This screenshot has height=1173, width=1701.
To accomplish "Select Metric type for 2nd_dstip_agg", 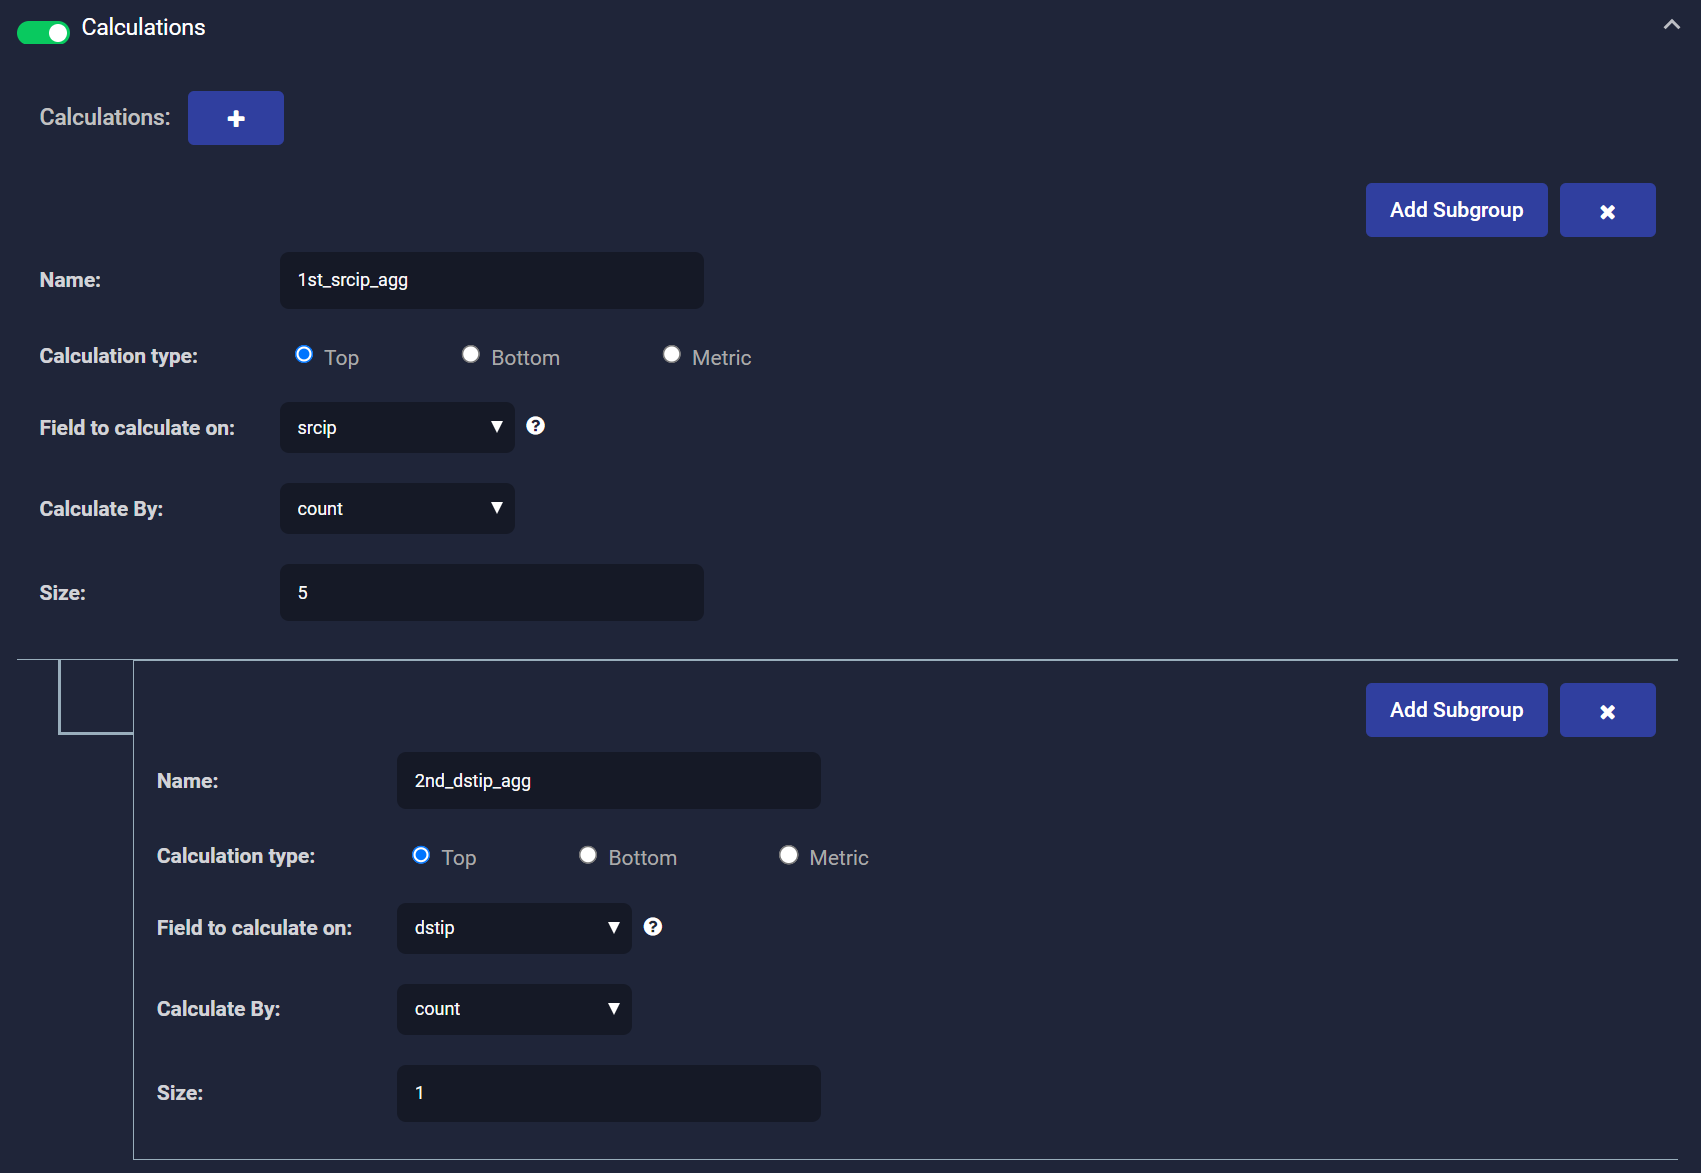I will point(789,855).
